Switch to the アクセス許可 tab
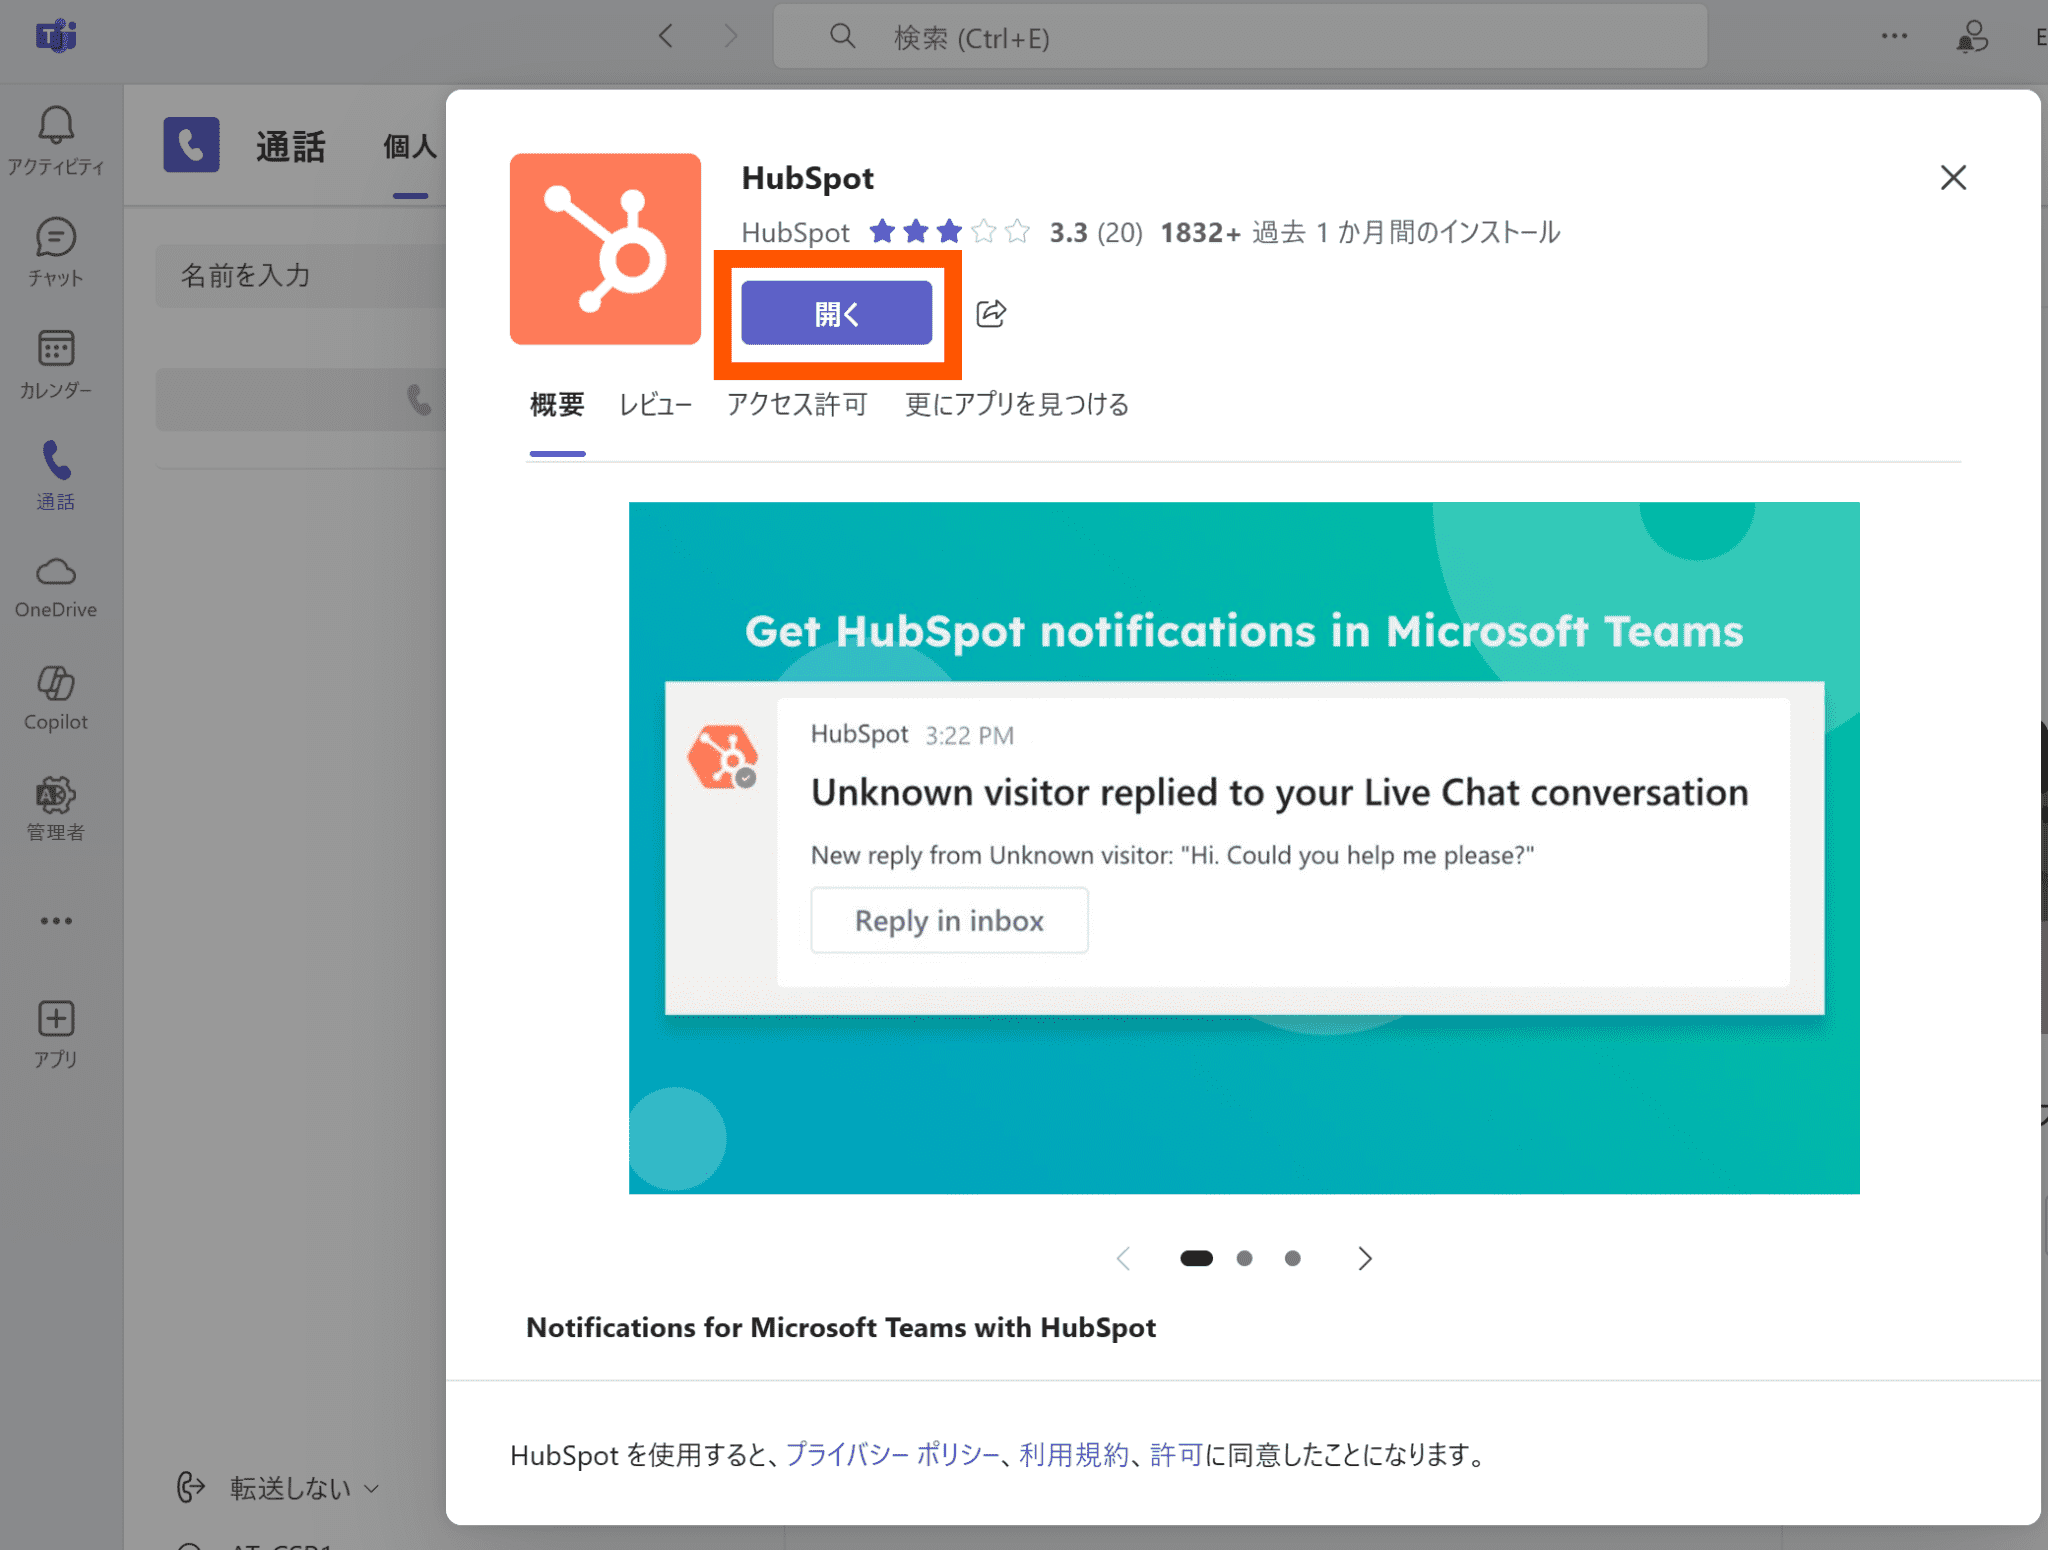The width and height of the screenshot is (2048, 1550). [x=797, y=405]
